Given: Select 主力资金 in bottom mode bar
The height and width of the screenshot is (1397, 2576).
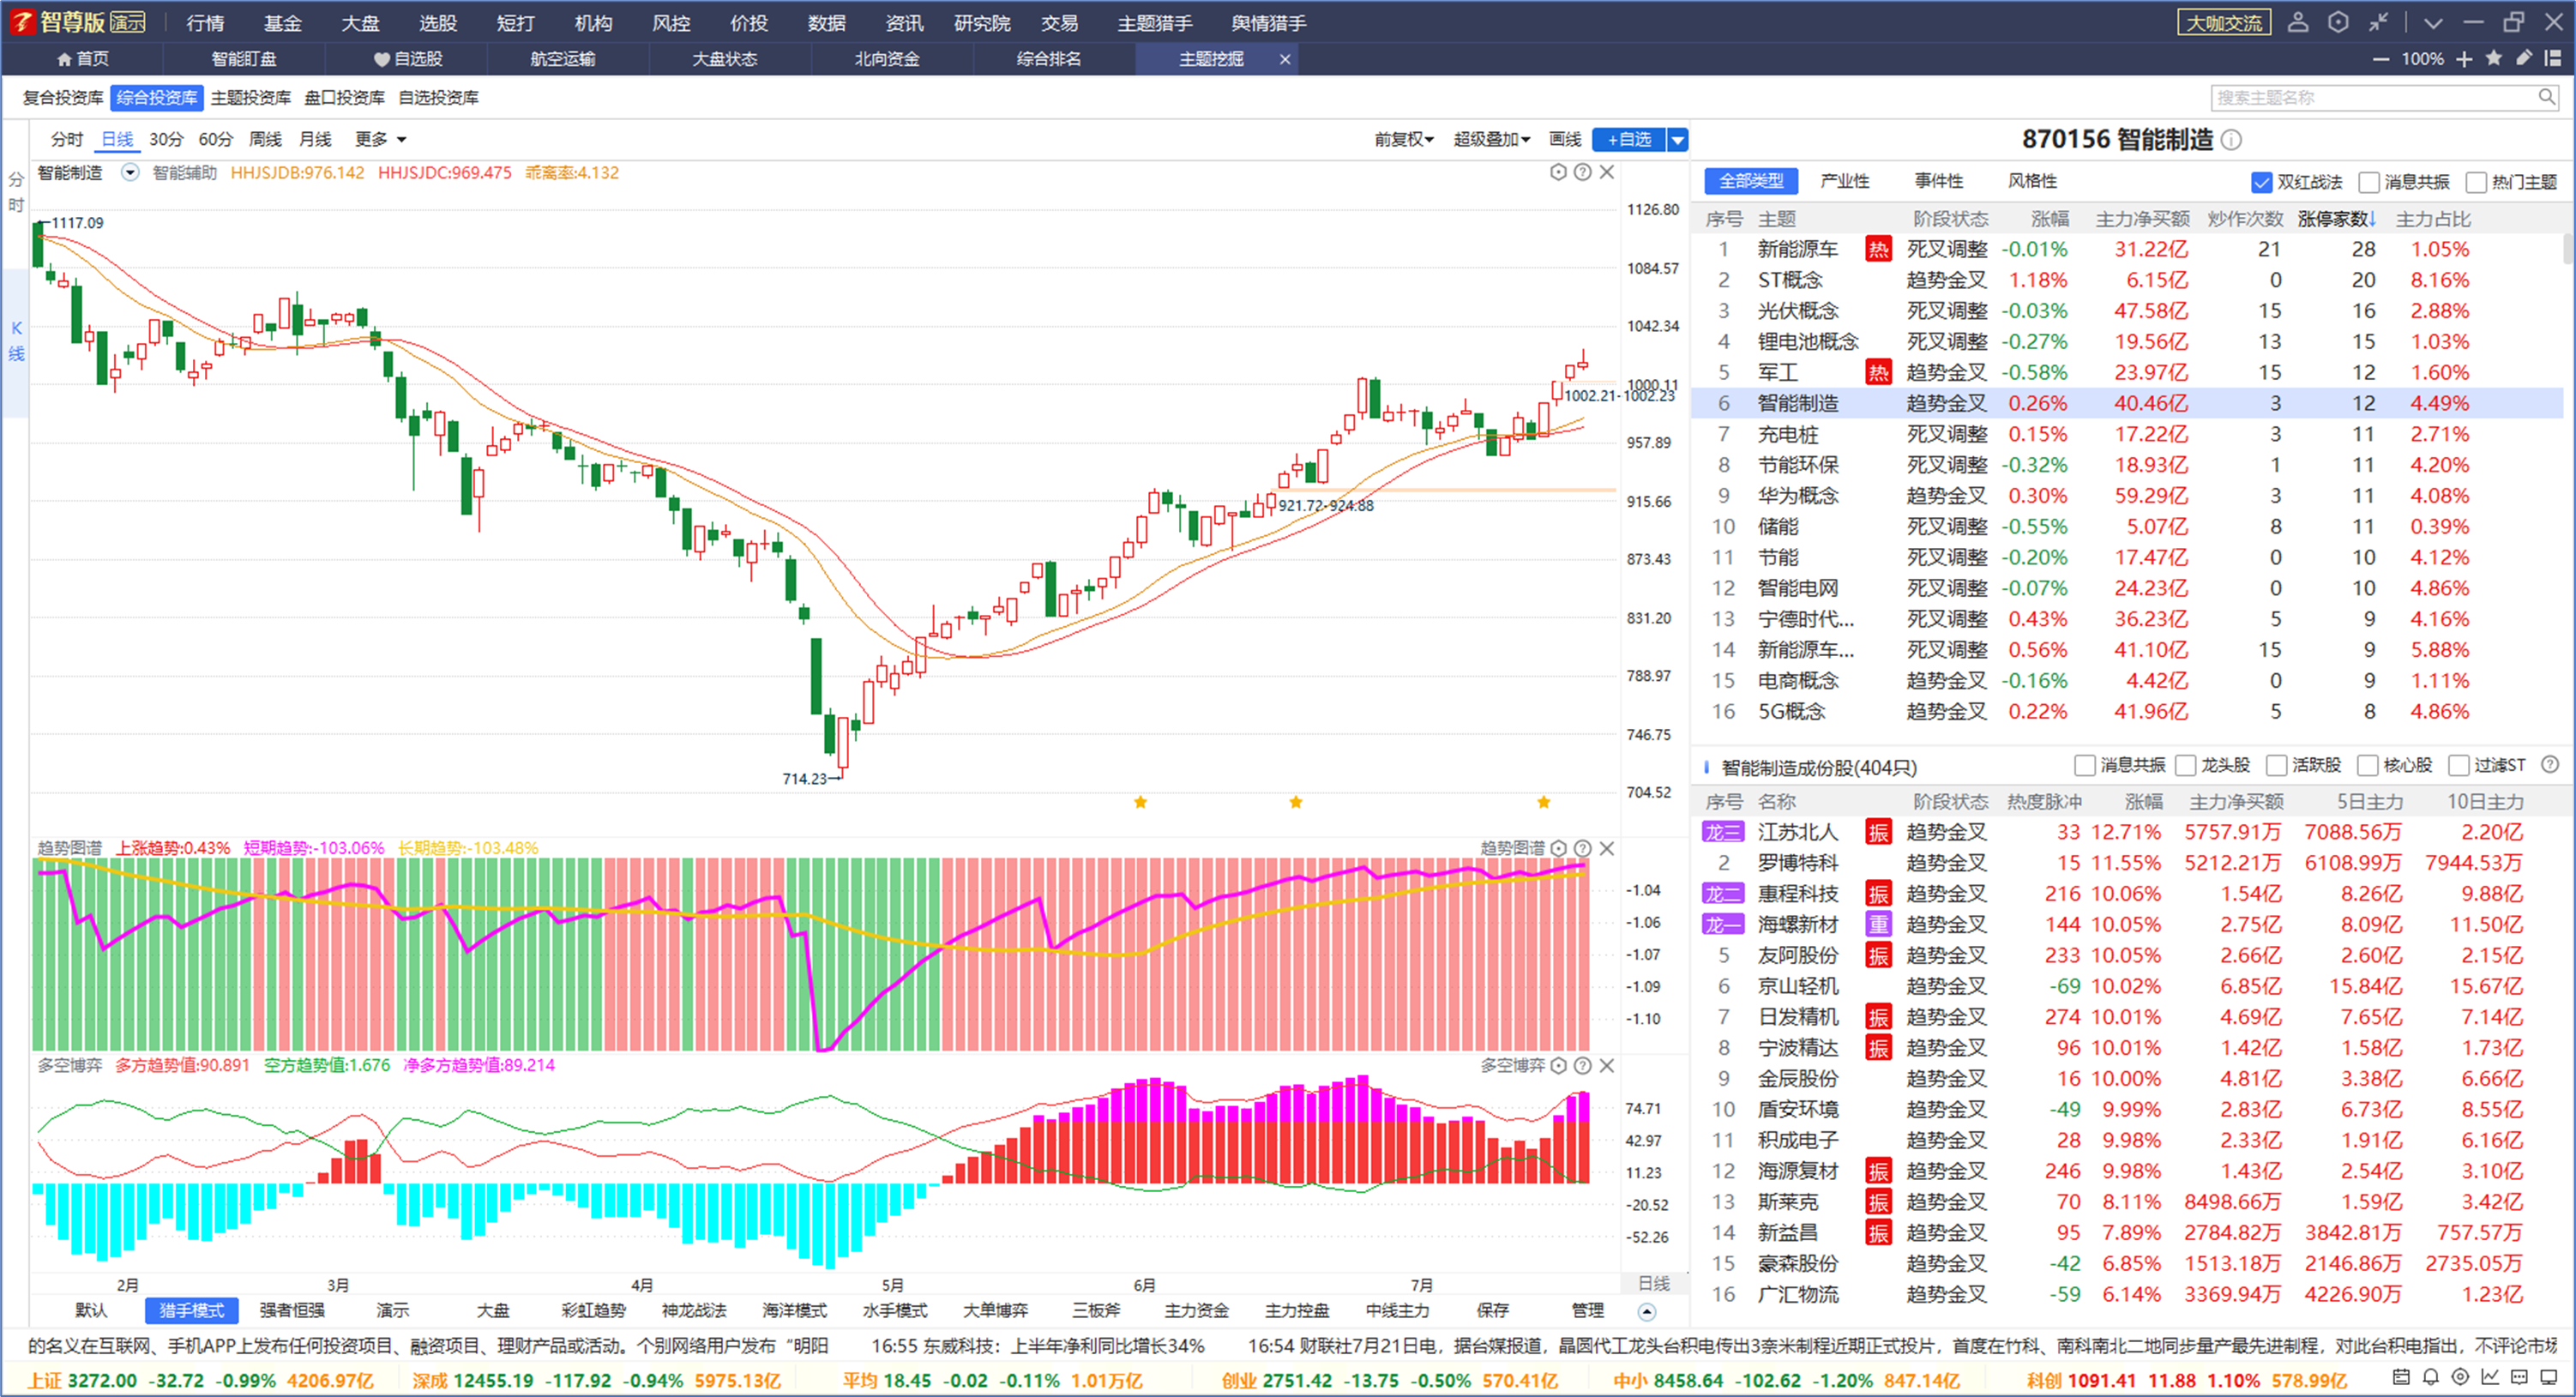Looking at the screenshot, I should pos(1196,1311).
